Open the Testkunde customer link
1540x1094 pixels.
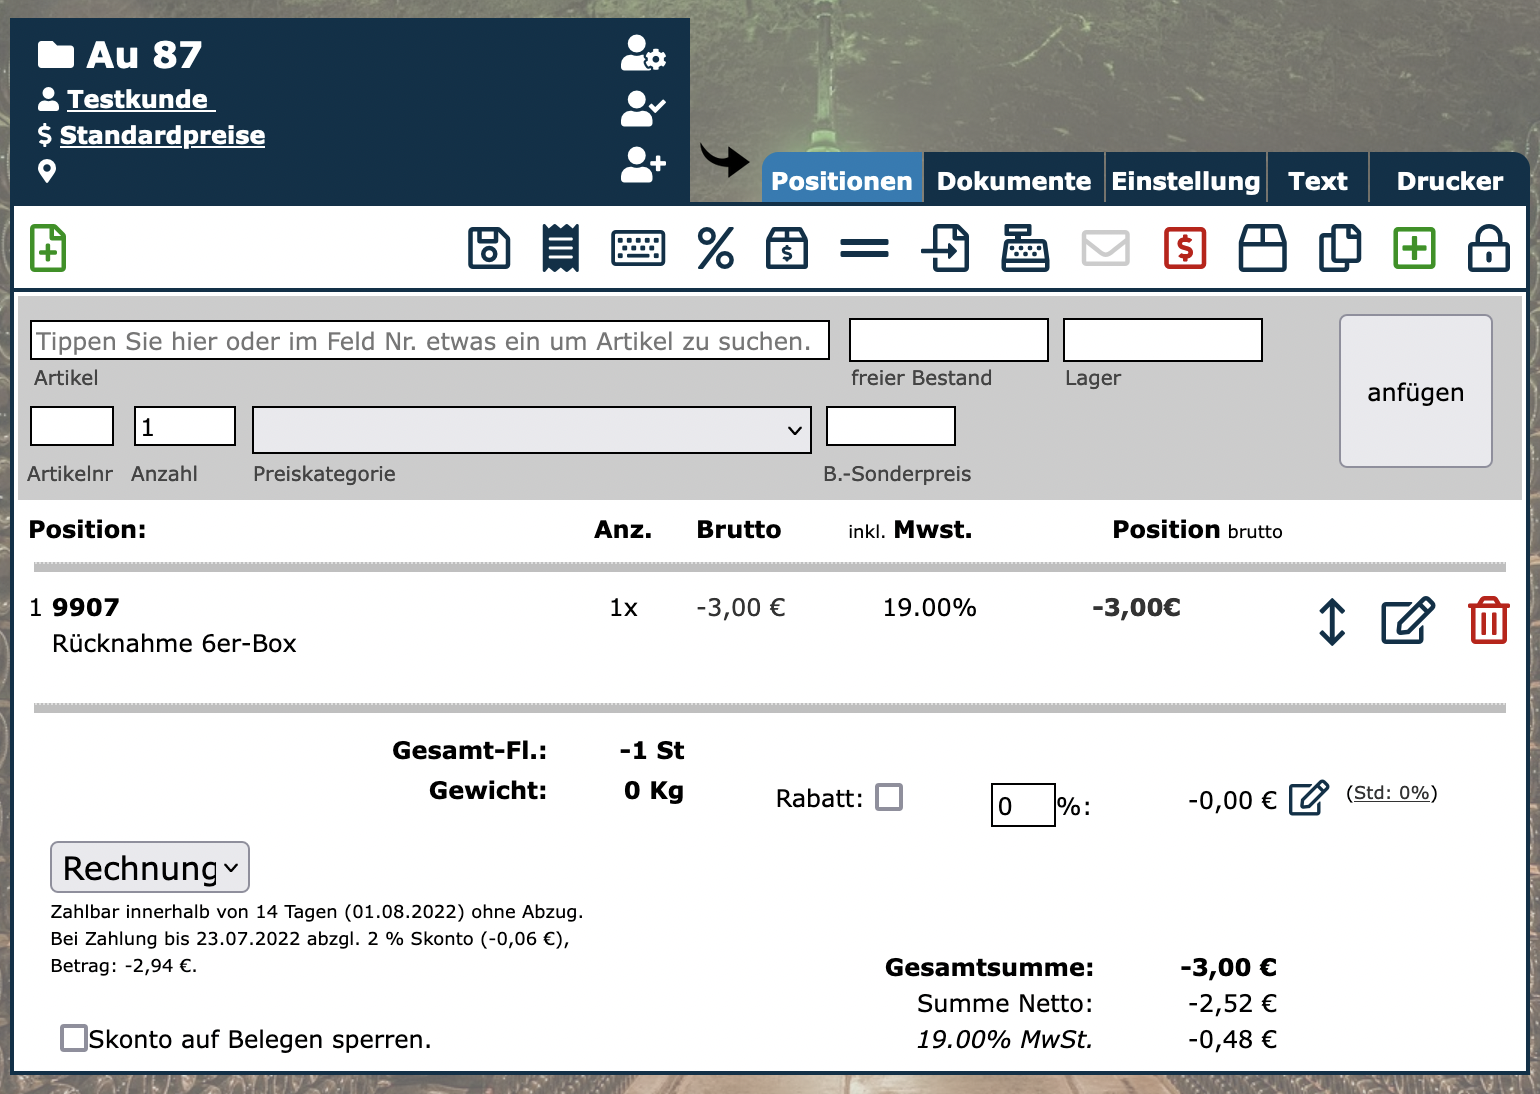click(x=137, y=99)
